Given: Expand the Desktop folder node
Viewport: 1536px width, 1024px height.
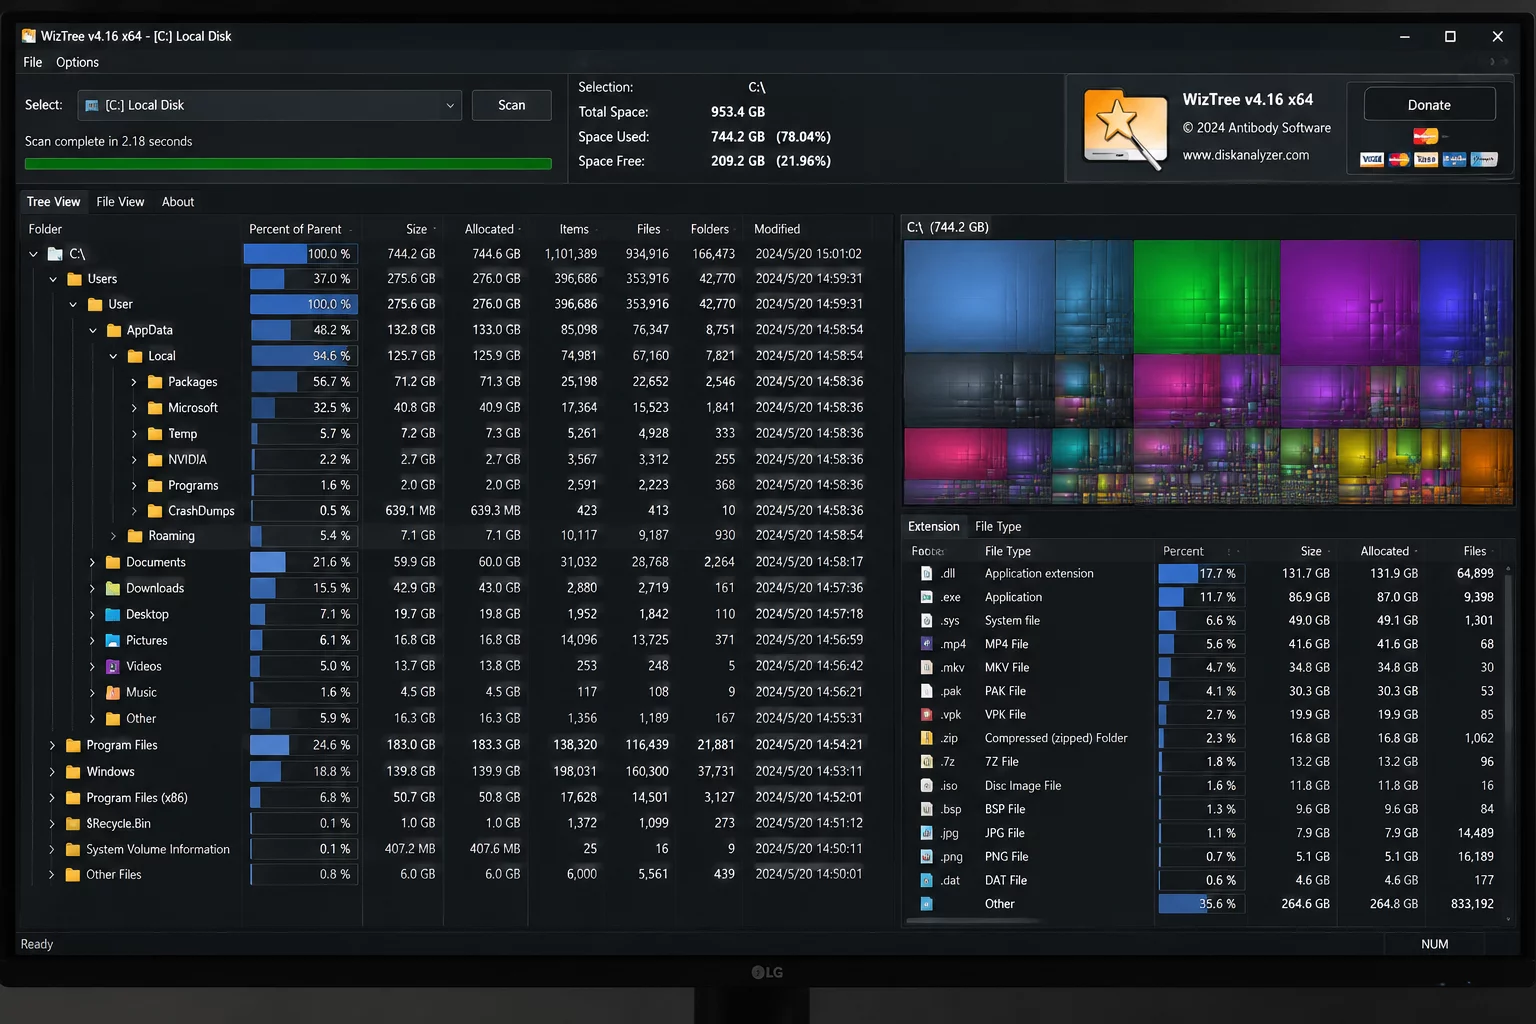Looking at the screenshot, I should pos(92,614).
